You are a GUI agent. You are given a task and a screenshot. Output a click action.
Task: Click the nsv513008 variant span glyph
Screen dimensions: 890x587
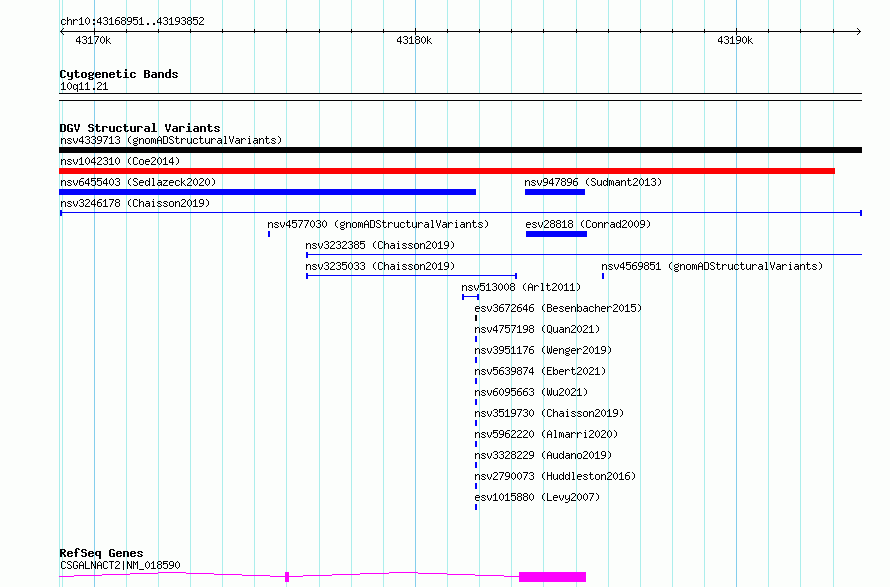(x=471, y=297)
